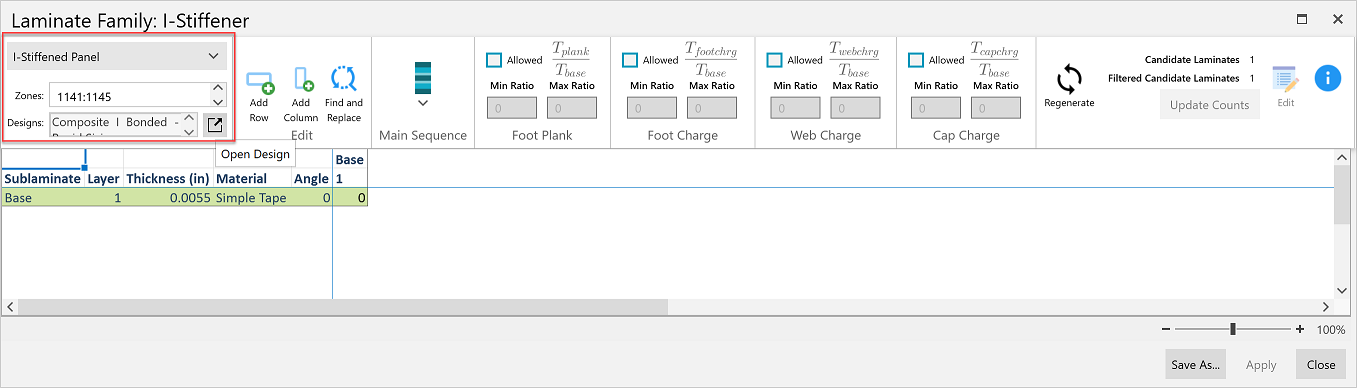Click the Main Sequence laminate icon
This screenshot has width=1357, height=388.
point(423,78)
